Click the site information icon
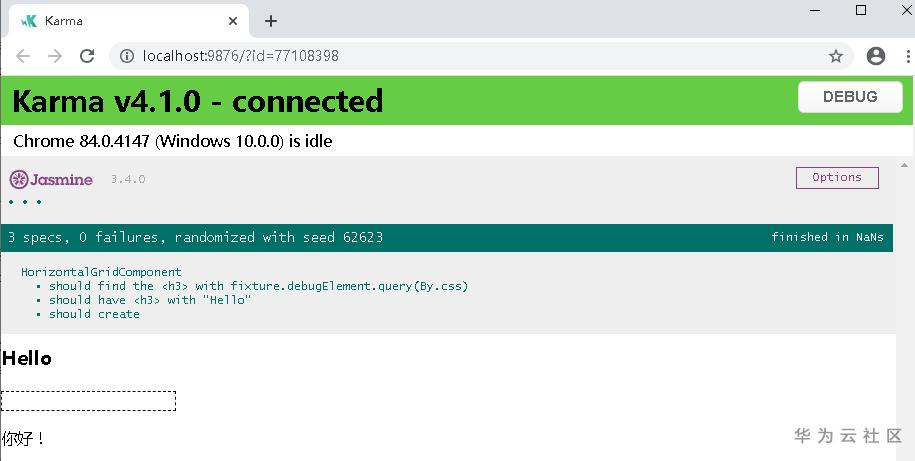This screenshot has height=461, width=915. point(127,56)
